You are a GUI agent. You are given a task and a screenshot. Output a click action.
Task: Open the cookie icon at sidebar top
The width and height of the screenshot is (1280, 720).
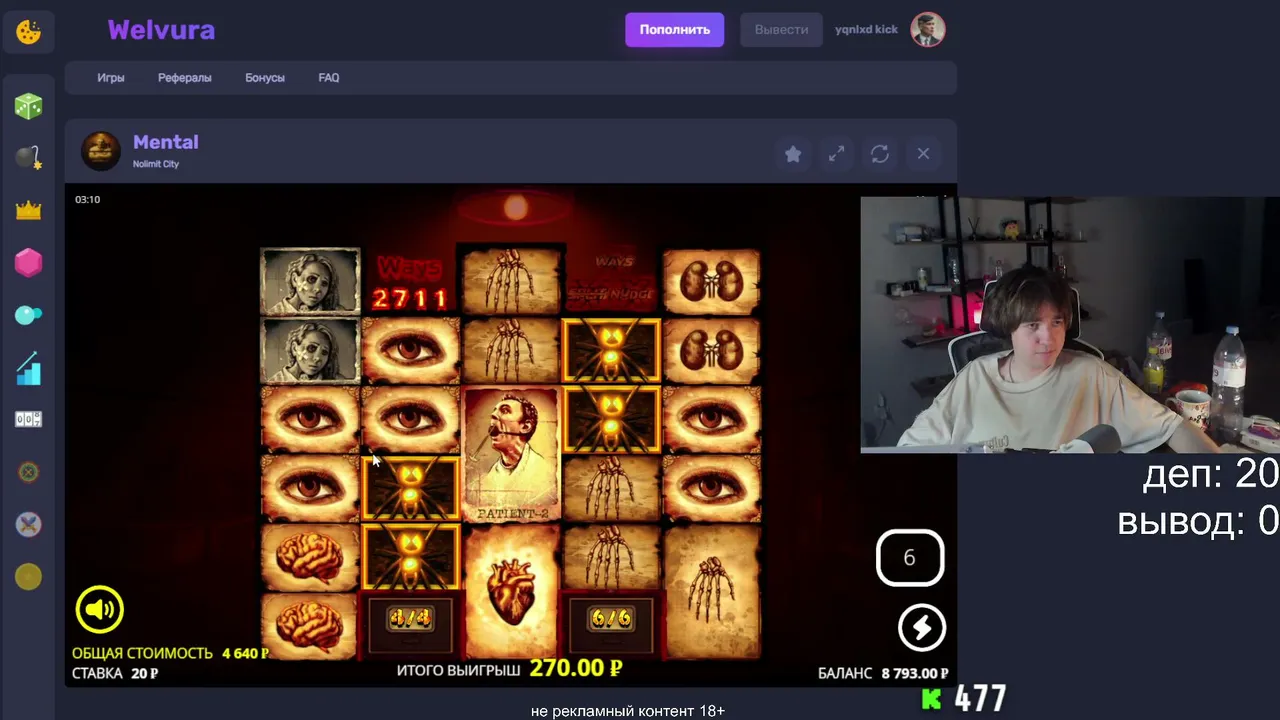click(x=28, y=32)
